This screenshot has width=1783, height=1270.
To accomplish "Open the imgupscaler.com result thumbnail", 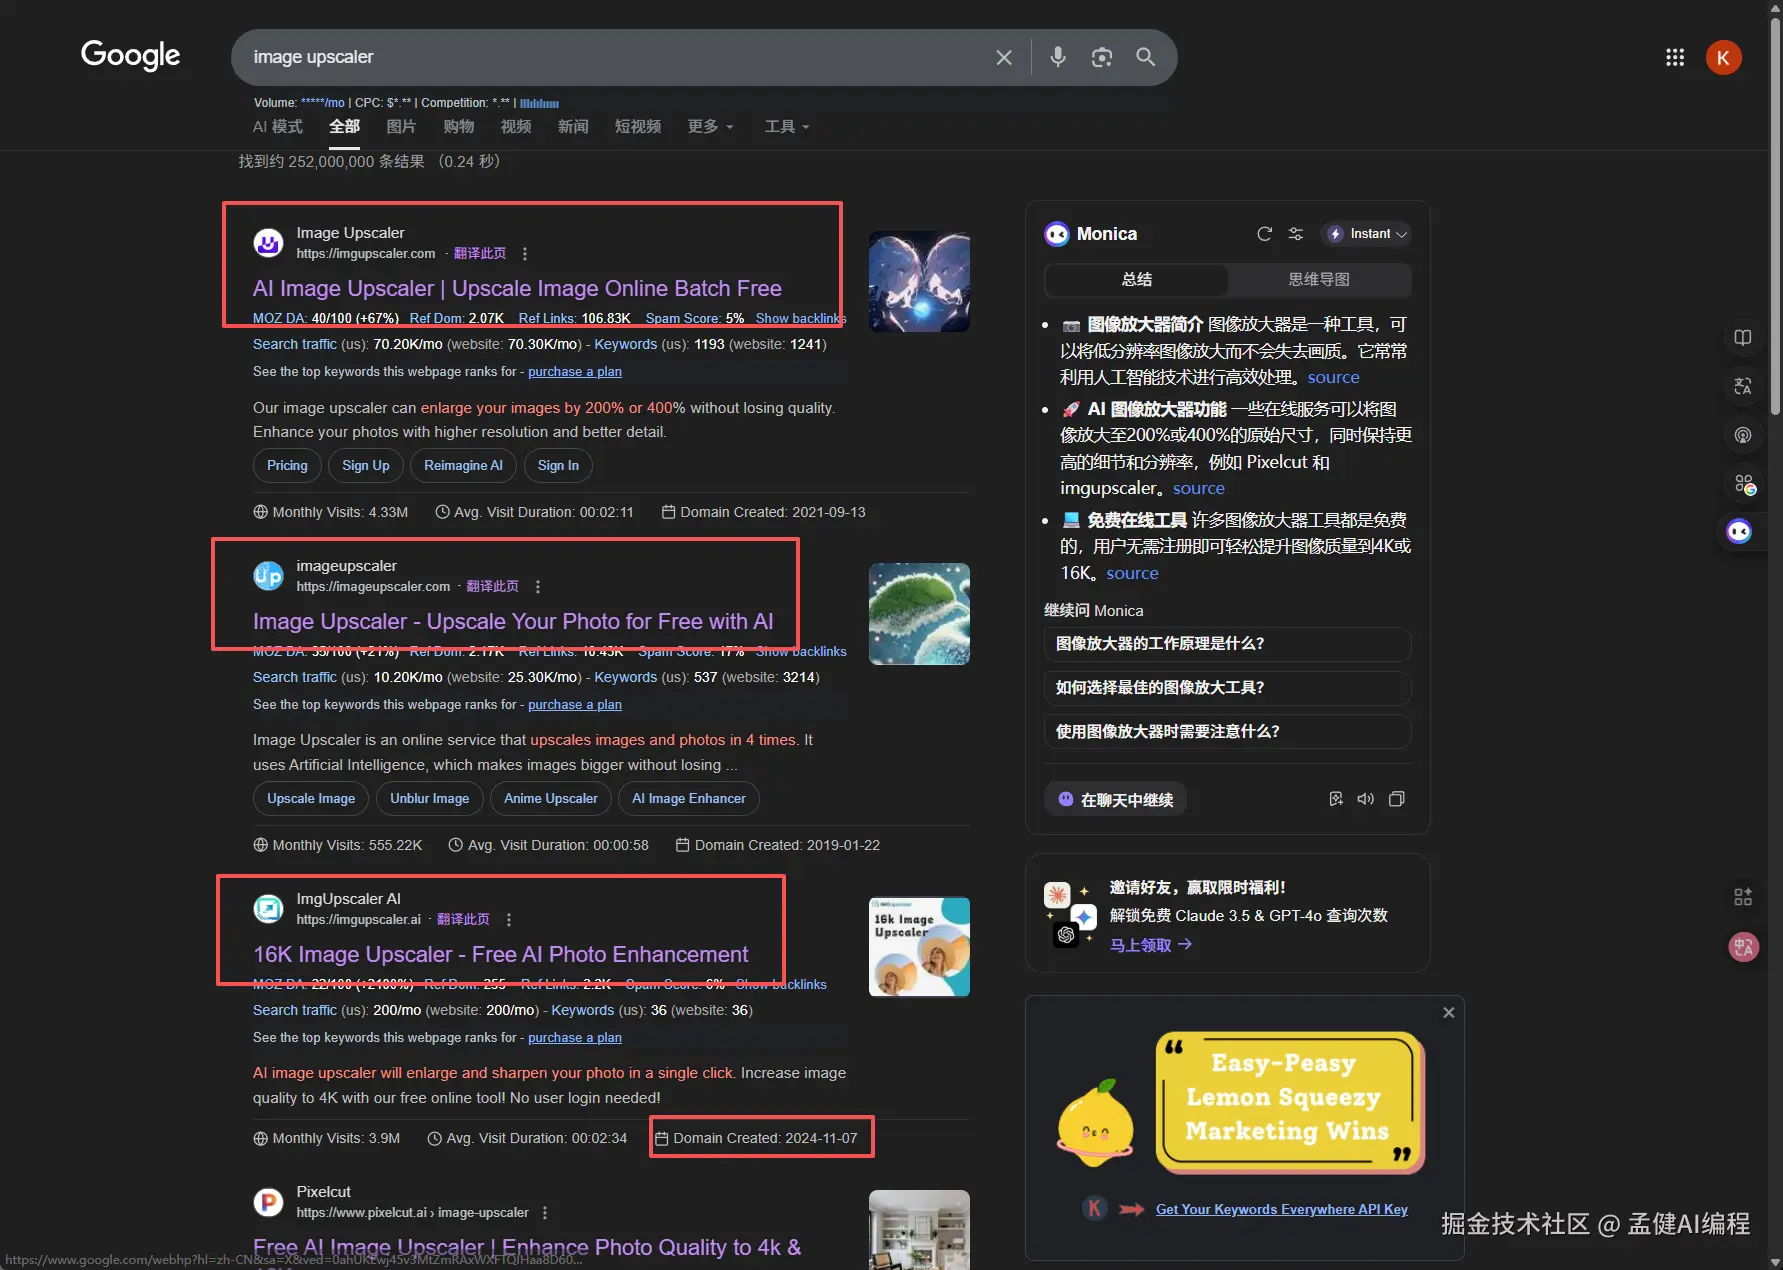I will tap(919, 282).
